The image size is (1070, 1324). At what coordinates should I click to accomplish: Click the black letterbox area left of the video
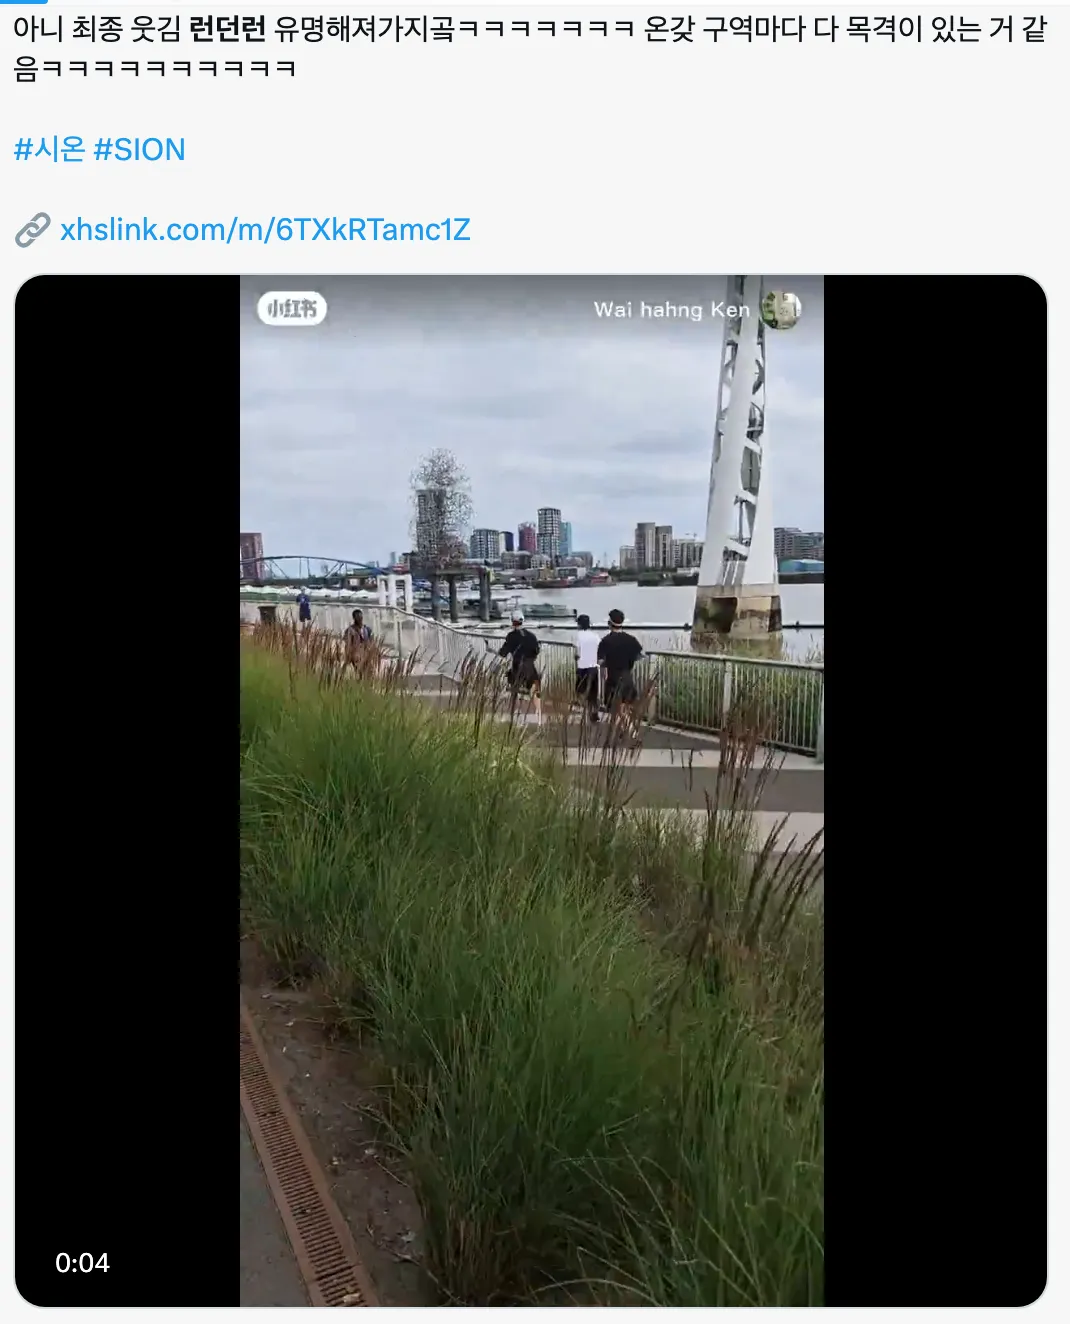pyautogui.click(x=127, y=790)
